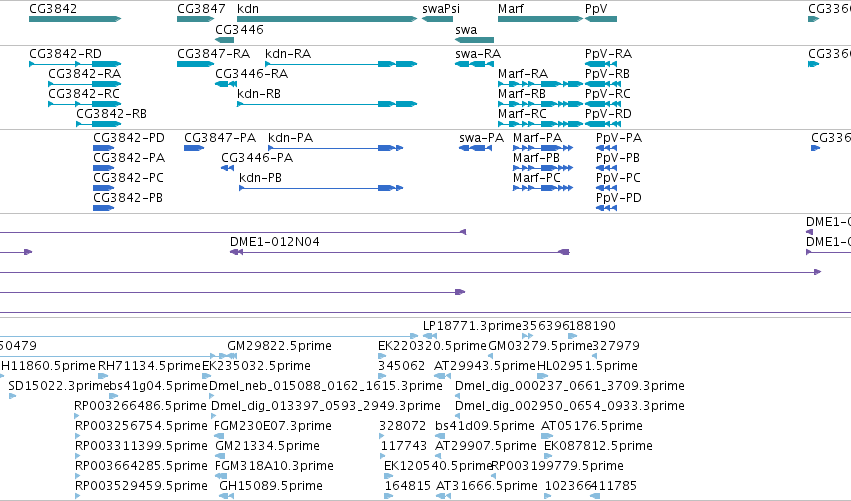
Task: Click protein CG3842-PD label
Action: pos(129,138)
